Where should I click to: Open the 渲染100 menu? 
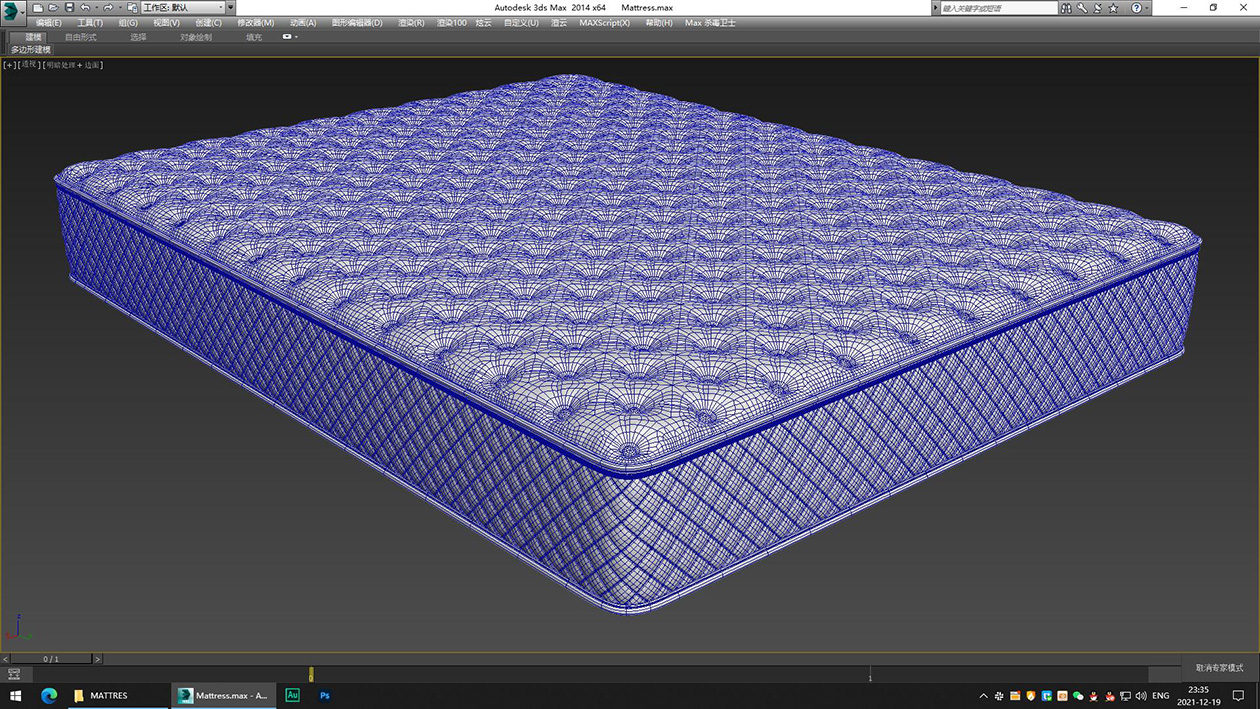click(x=452, y=23)
